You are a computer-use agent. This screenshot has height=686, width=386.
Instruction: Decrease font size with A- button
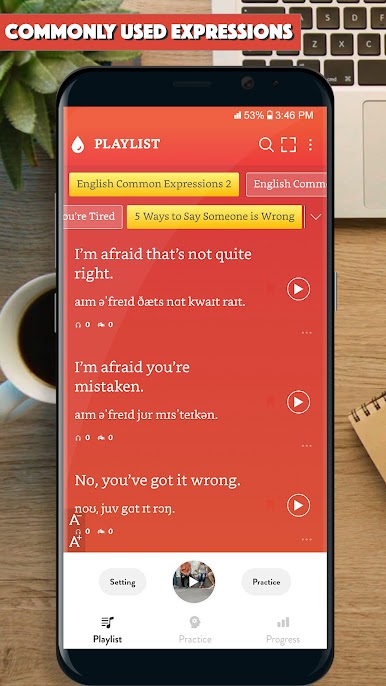click(75, 520)
